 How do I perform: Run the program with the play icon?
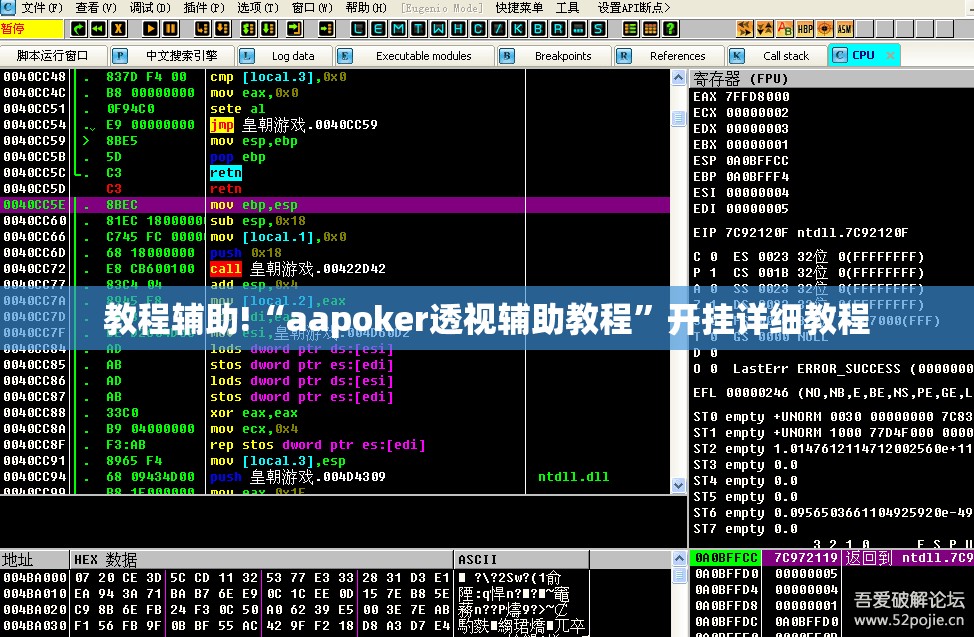click(x=150, y=29)
